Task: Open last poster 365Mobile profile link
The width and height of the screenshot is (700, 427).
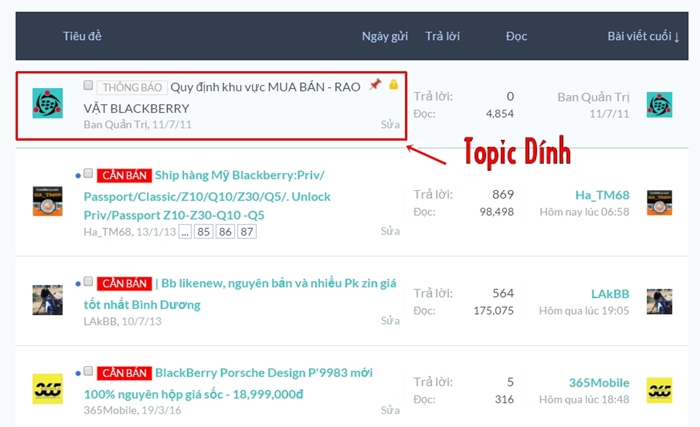Action: (599, 383)
